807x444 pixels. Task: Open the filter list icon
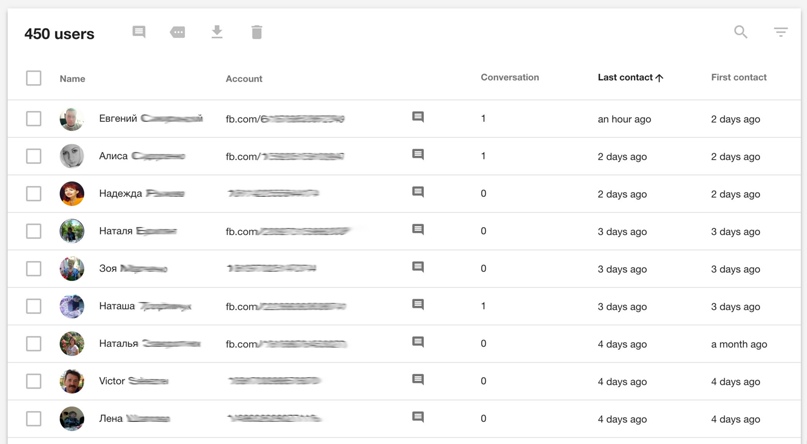[781, 32]
